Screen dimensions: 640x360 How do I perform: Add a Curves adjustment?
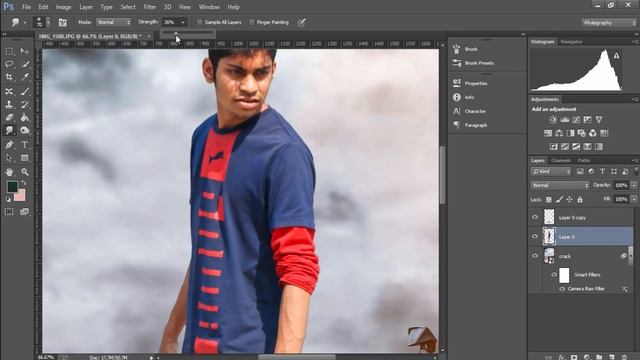point(576,120)
